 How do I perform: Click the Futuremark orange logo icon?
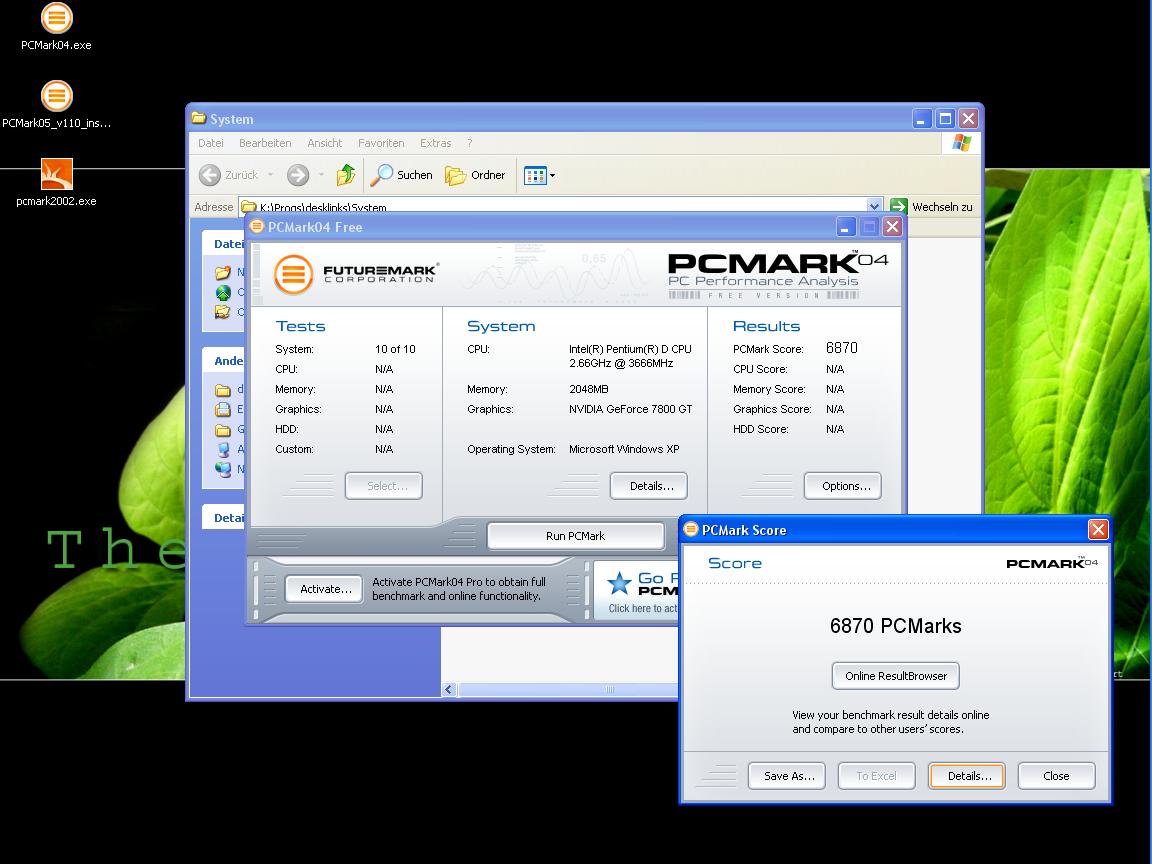point(293,274)
